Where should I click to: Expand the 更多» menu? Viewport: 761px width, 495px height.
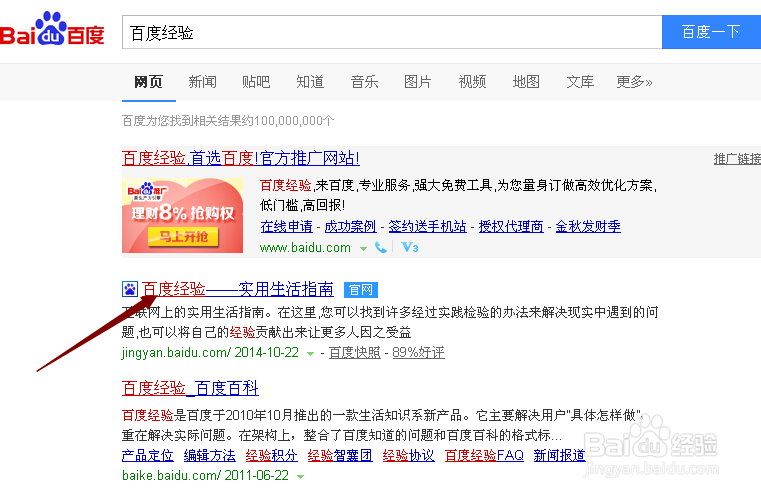tap(634, 82)
